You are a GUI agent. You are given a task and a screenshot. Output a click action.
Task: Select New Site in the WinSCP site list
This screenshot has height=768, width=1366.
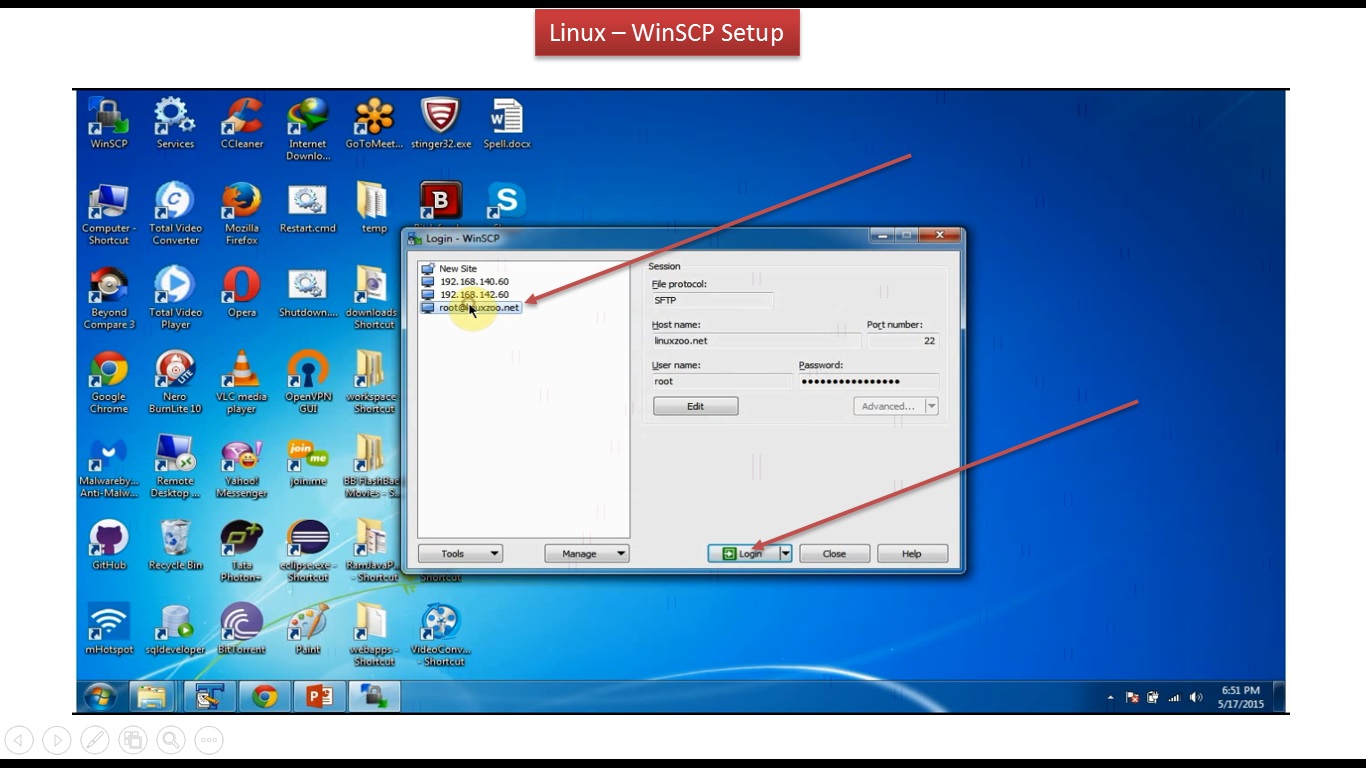(458, 269)
